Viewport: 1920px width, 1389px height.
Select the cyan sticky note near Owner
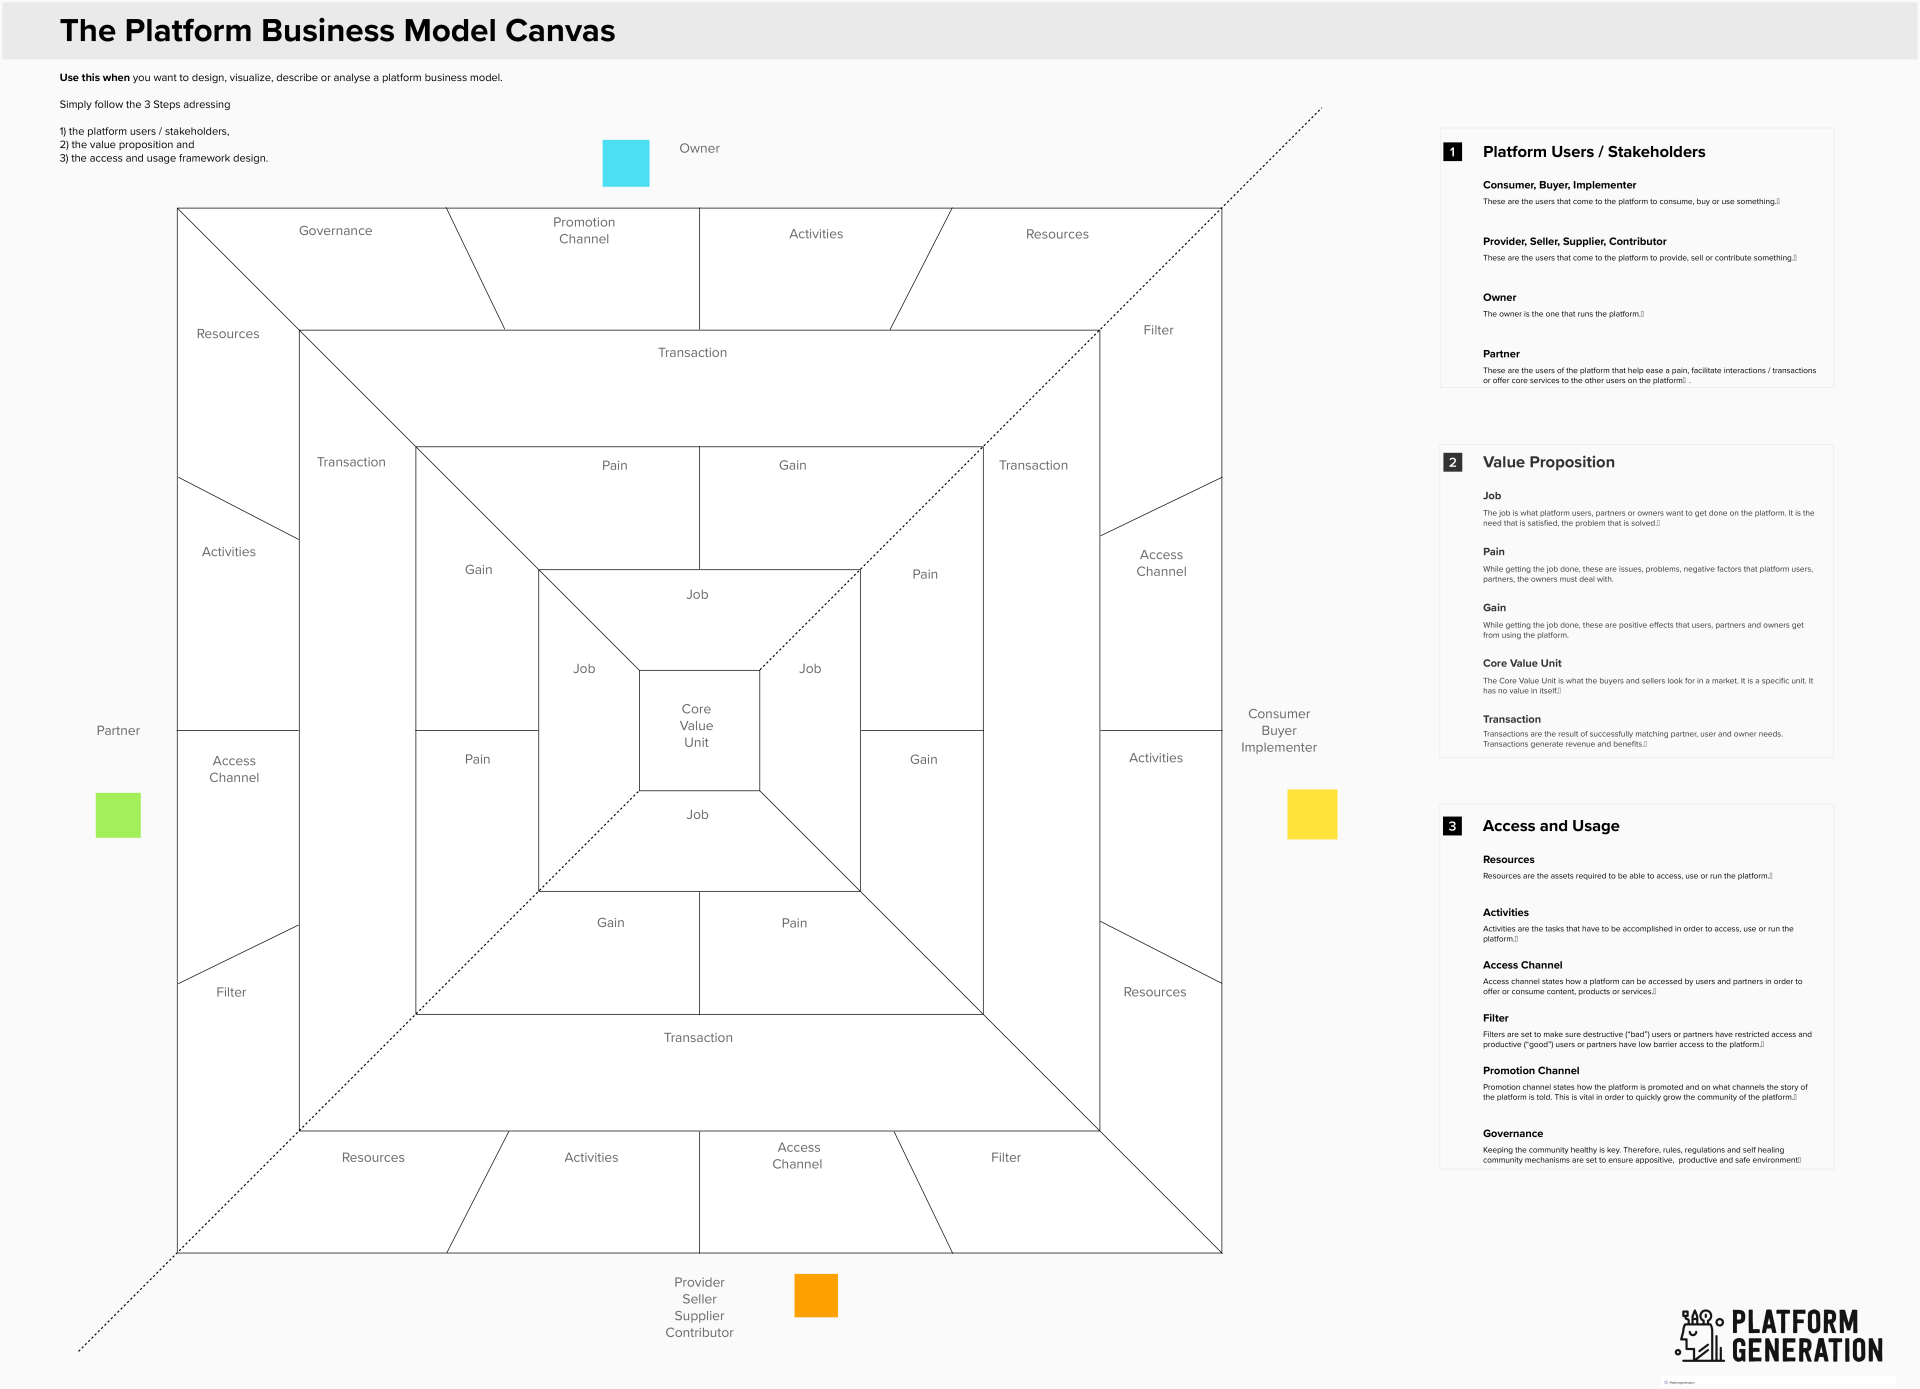pyautogui.click(x=625, y=163)
